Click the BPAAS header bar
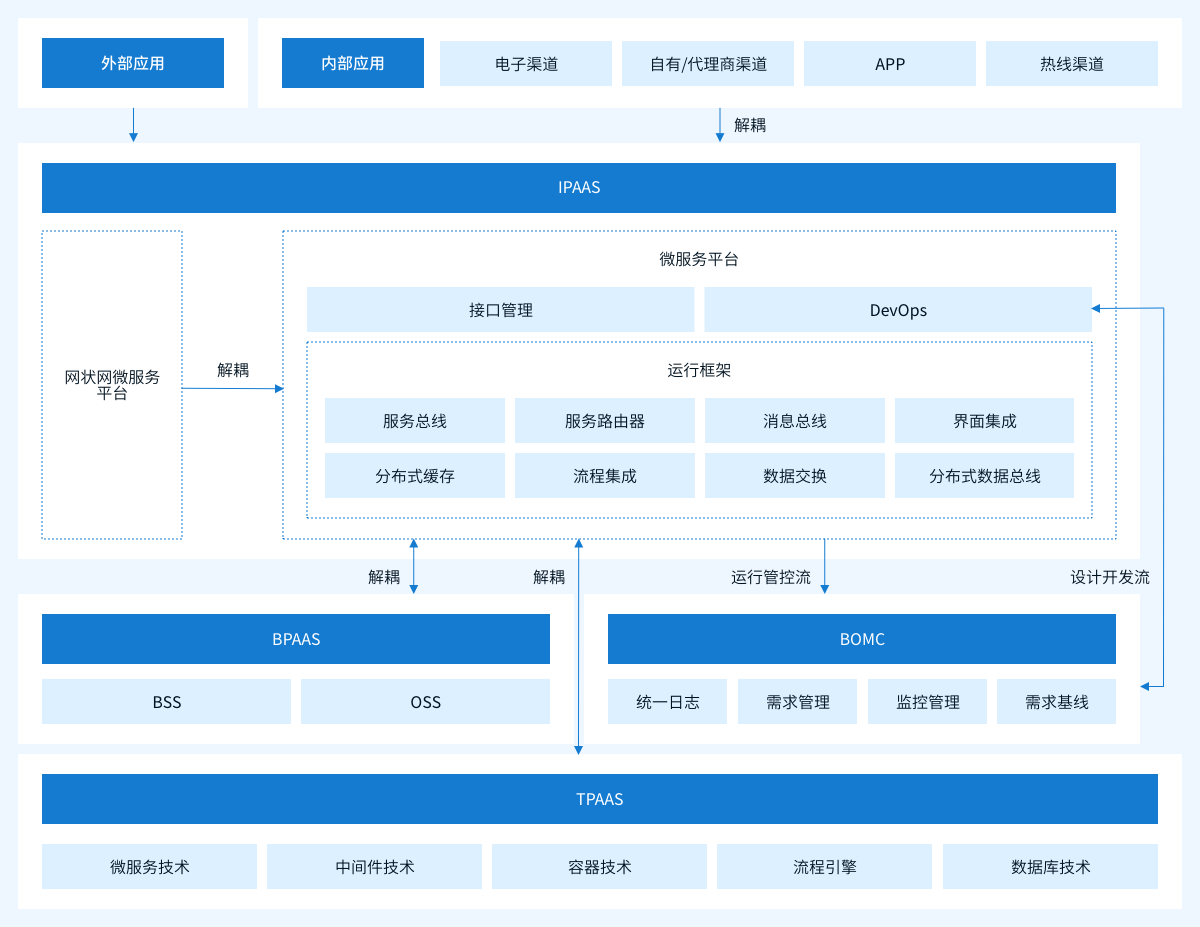This screenshot has height=927, width=1200. pyautogui.click(x=295, y=639)
